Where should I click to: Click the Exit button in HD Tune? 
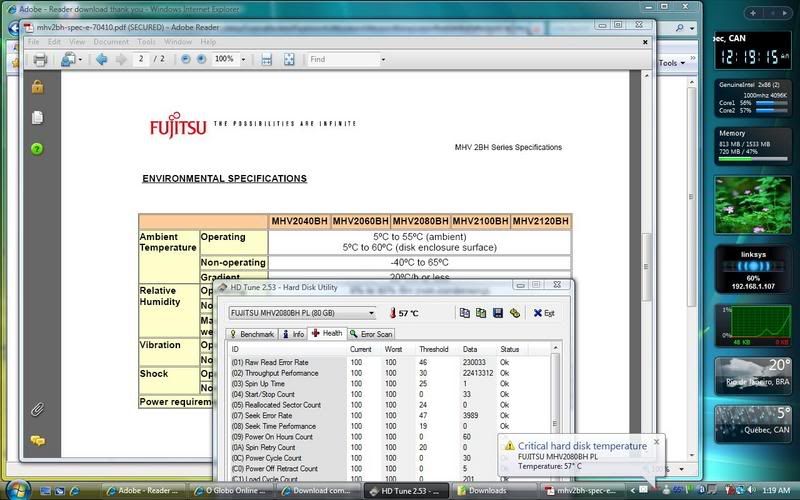pos(544,313)
